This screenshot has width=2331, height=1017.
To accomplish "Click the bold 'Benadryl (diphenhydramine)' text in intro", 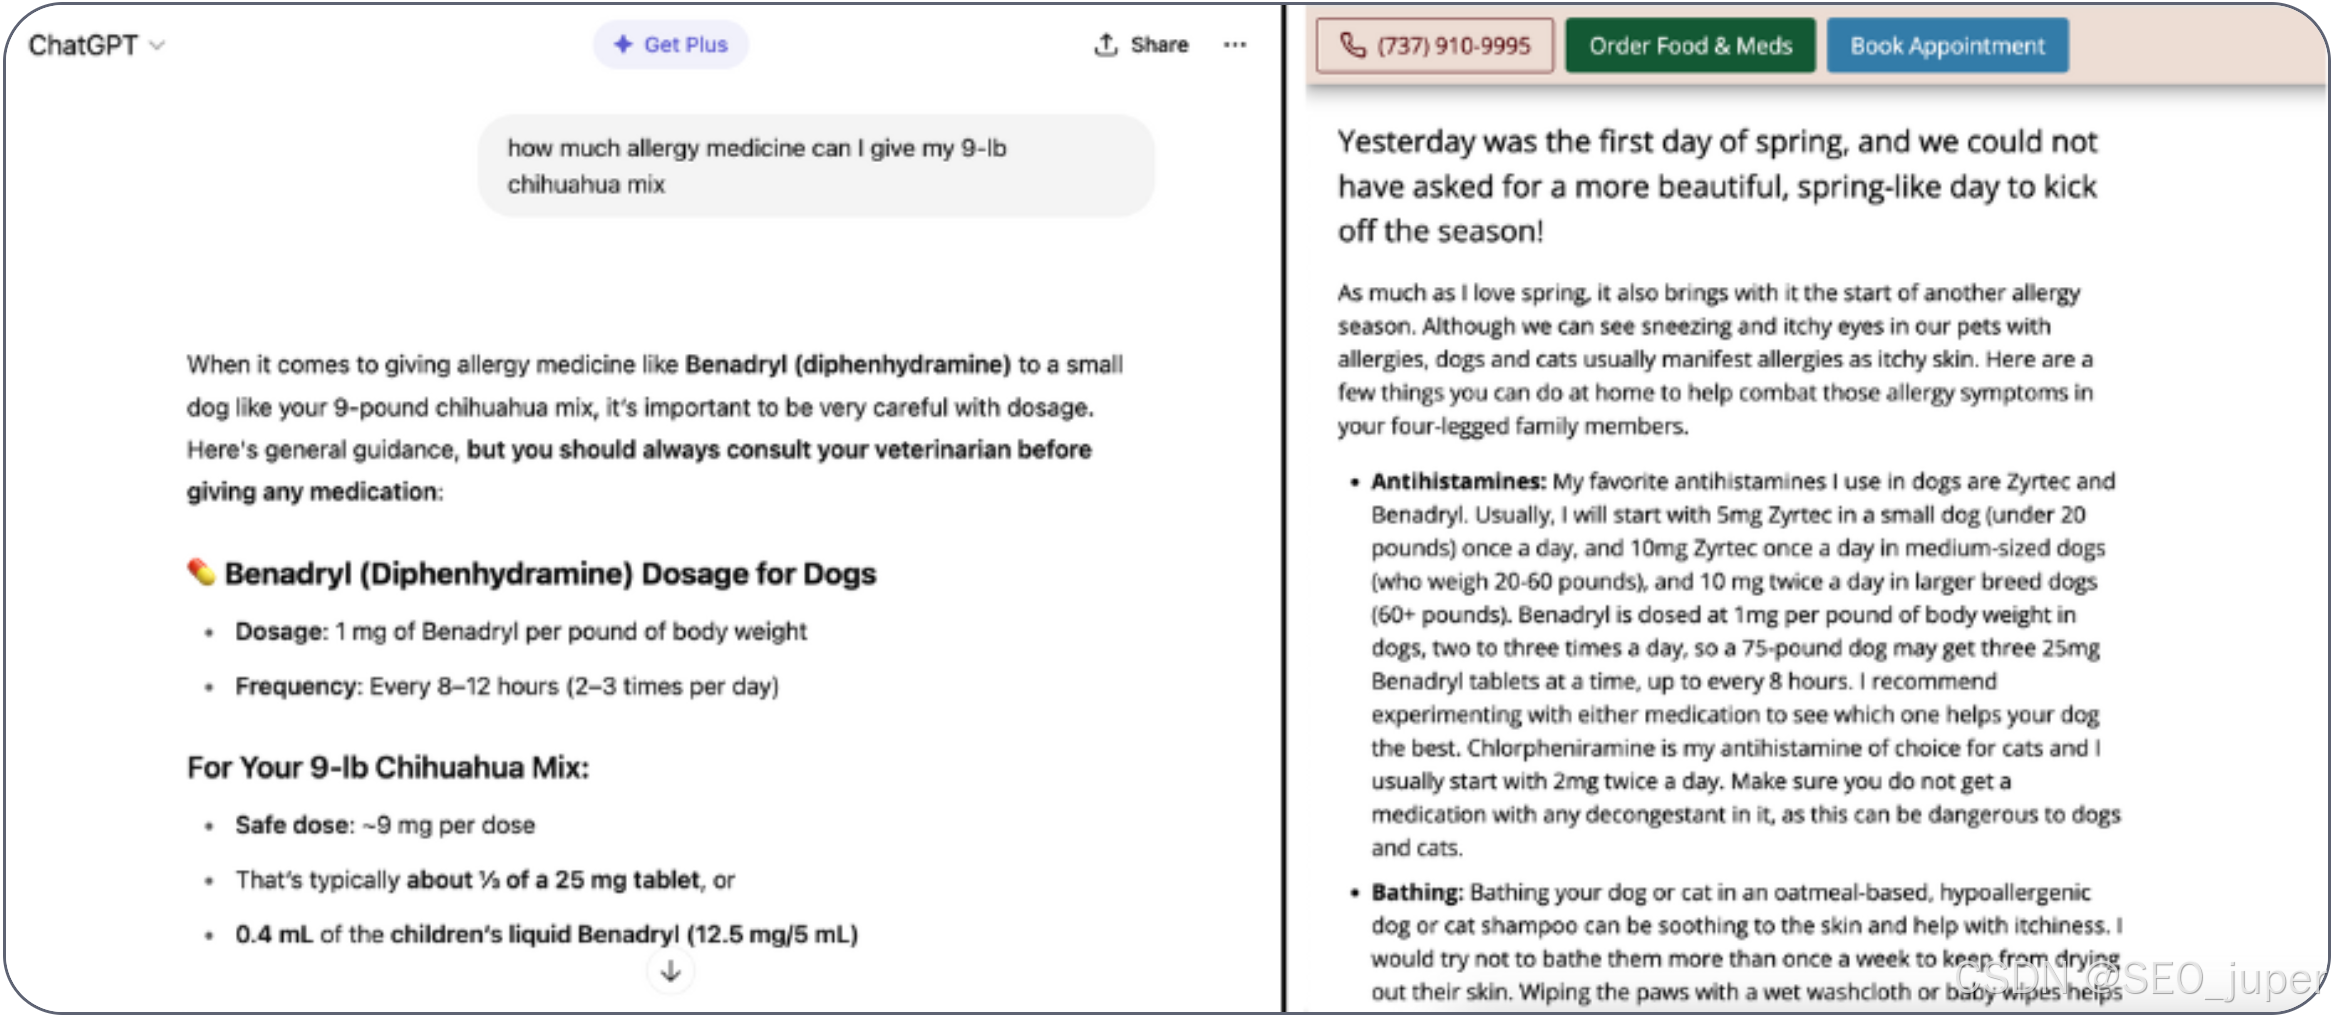I will 848,365.
